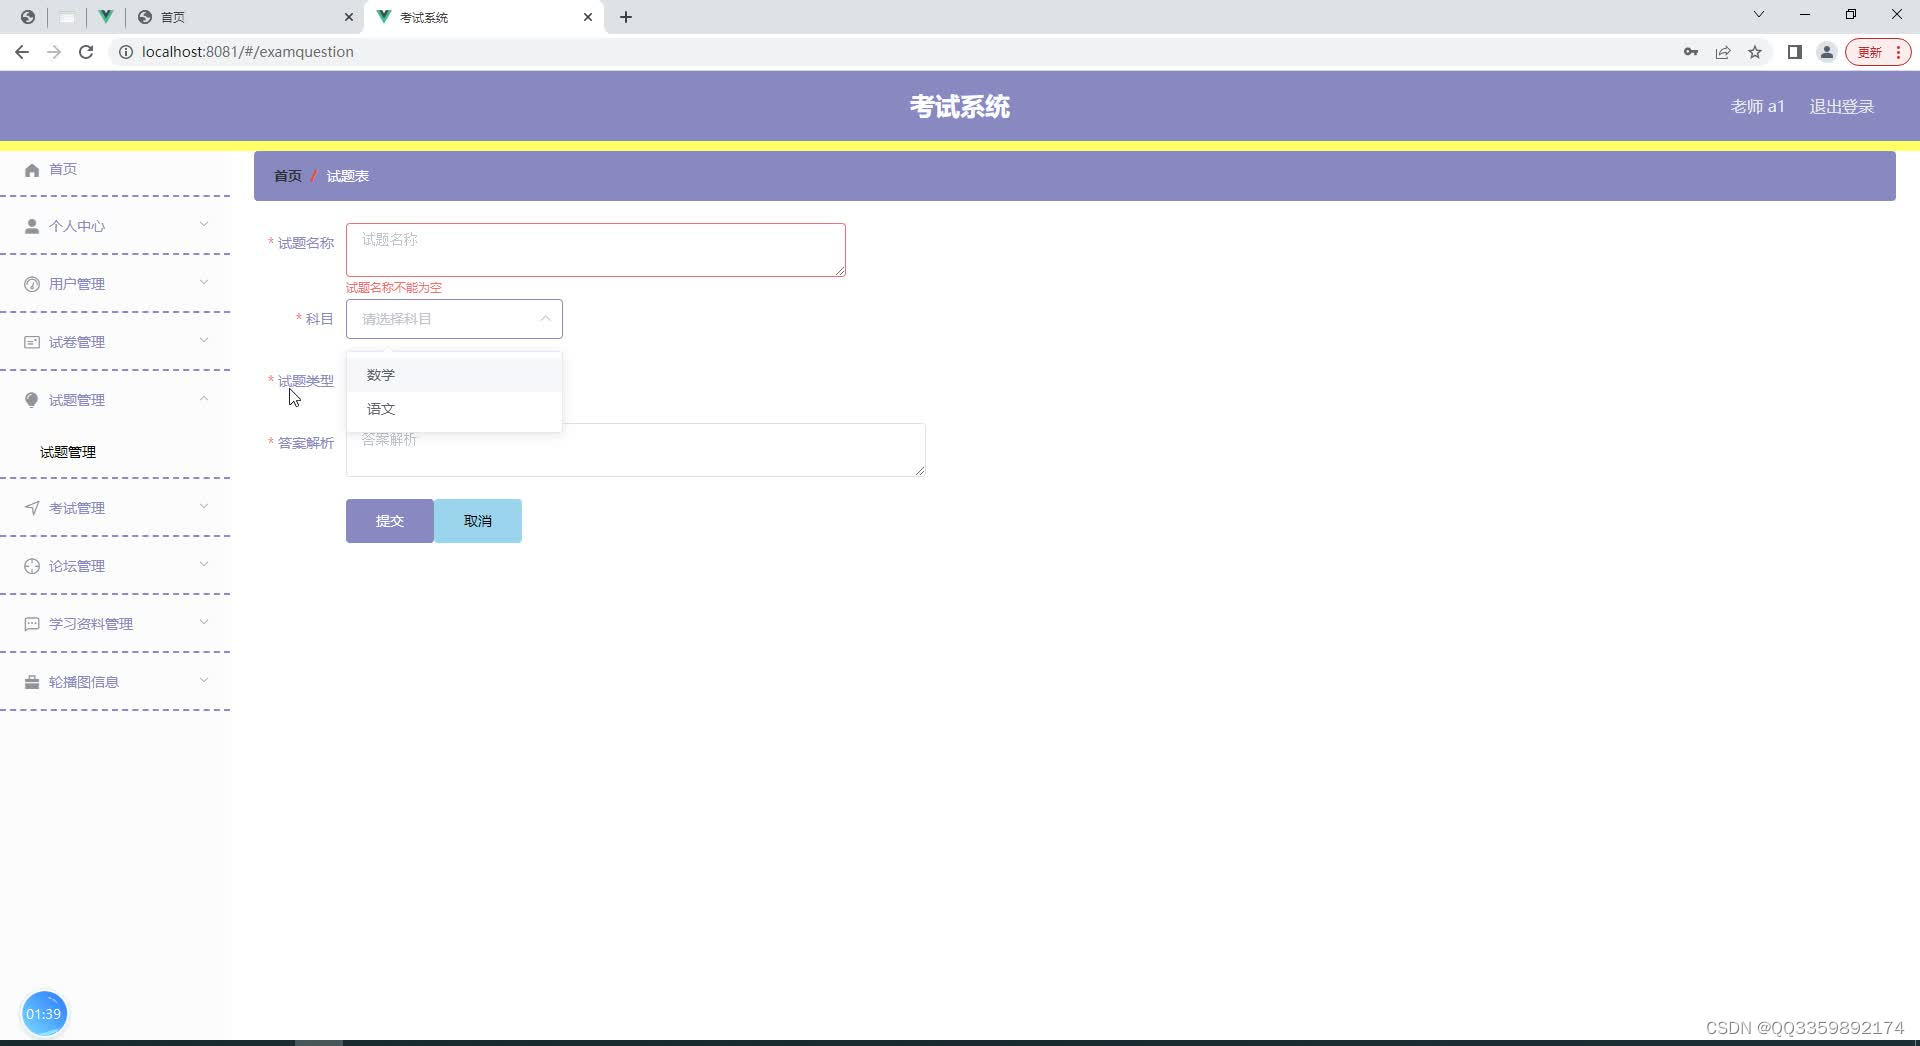Bookmark this page with the star icon
Screen dimensions: 1920x1046
click(x=1755, y=52)
